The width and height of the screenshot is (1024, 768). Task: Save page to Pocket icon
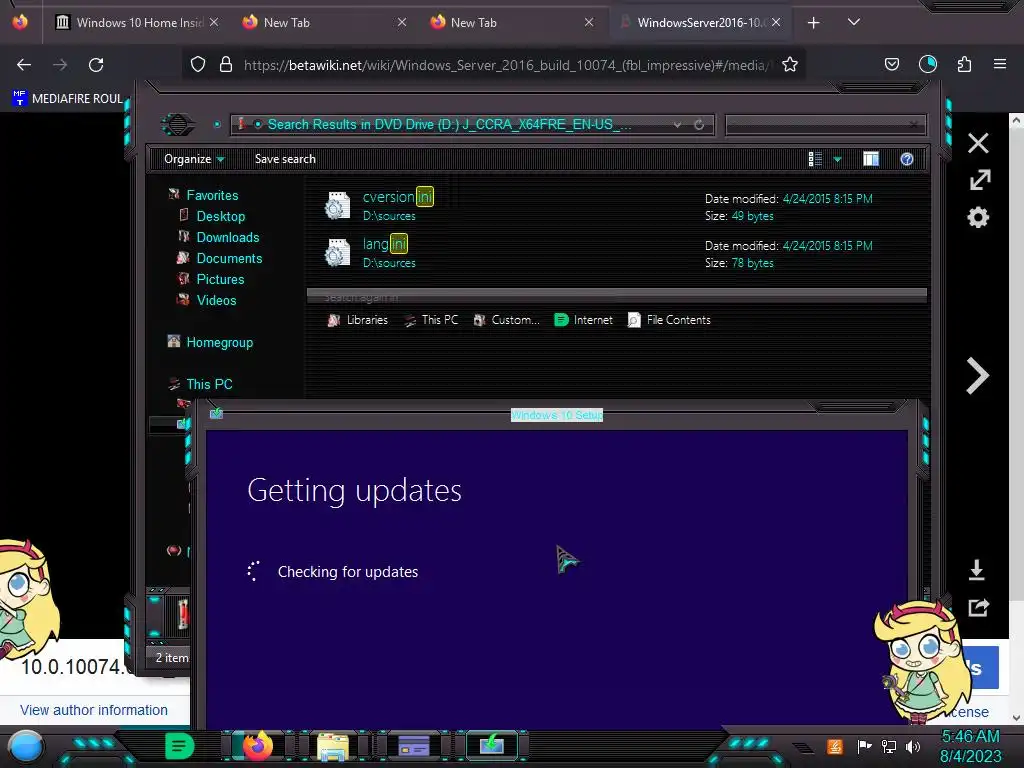click(x=891, y=65)
